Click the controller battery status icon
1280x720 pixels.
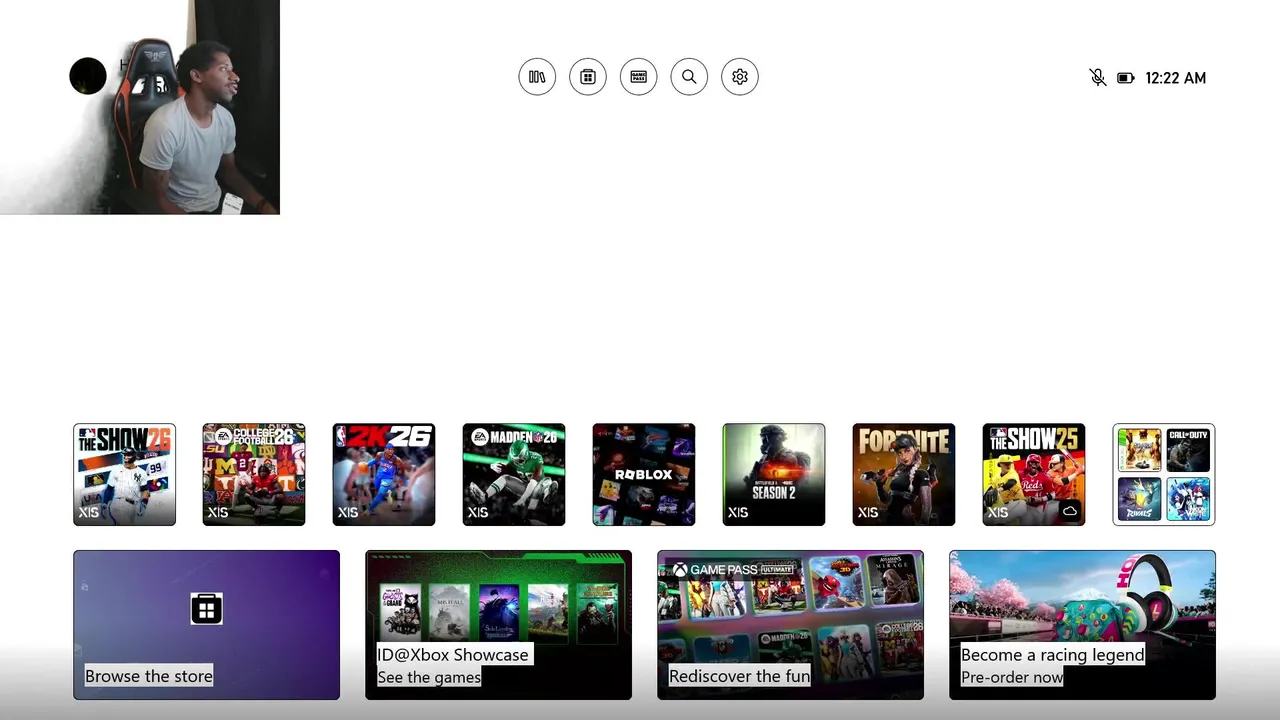(1126, 78)
